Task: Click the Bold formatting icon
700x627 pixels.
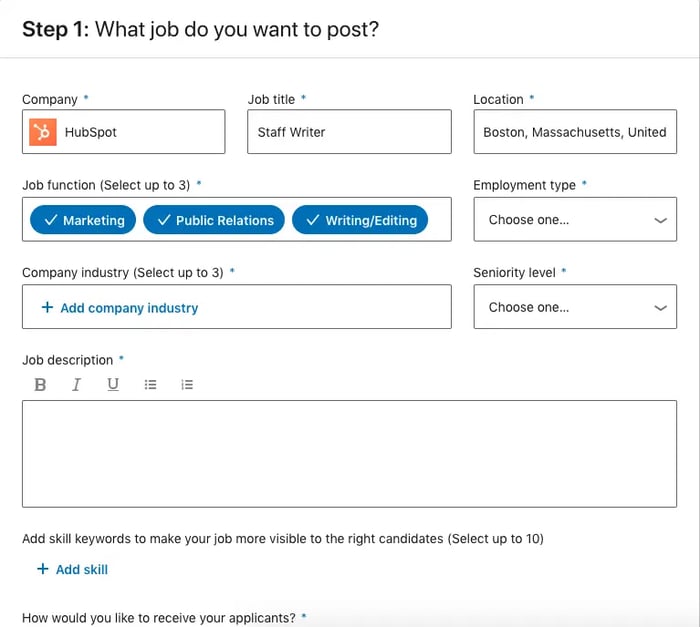Action: [40, 385]
